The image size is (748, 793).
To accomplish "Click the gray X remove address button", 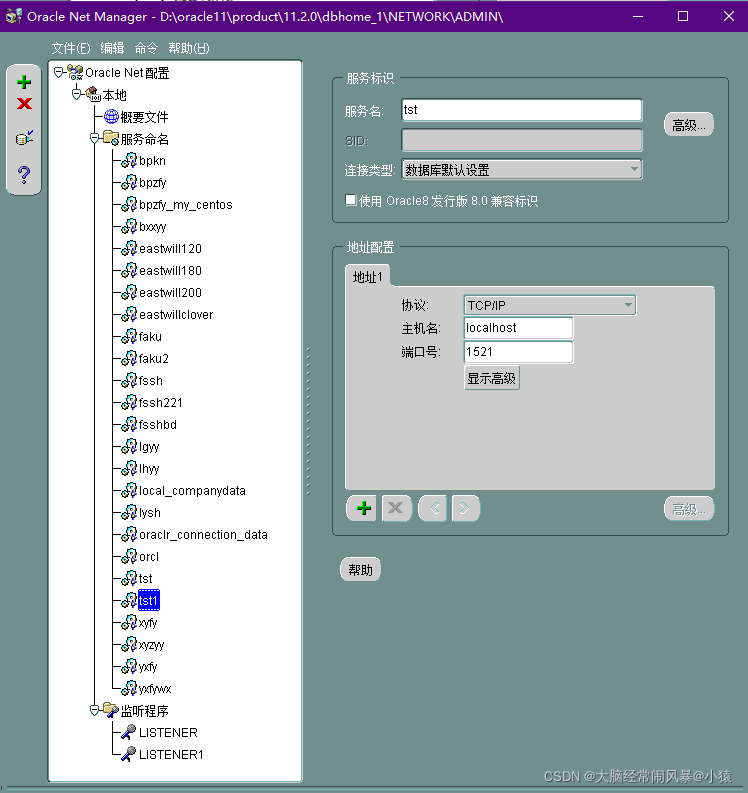I will pos(397,508).
